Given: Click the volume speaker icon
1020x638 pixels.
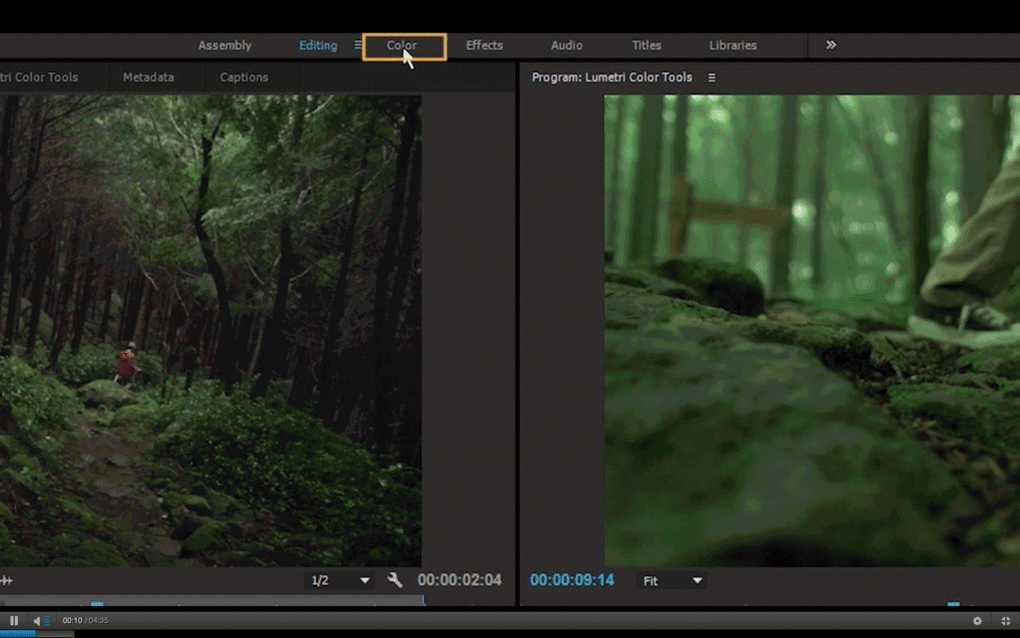Looking at the screenshot, I should coord(37,621).
